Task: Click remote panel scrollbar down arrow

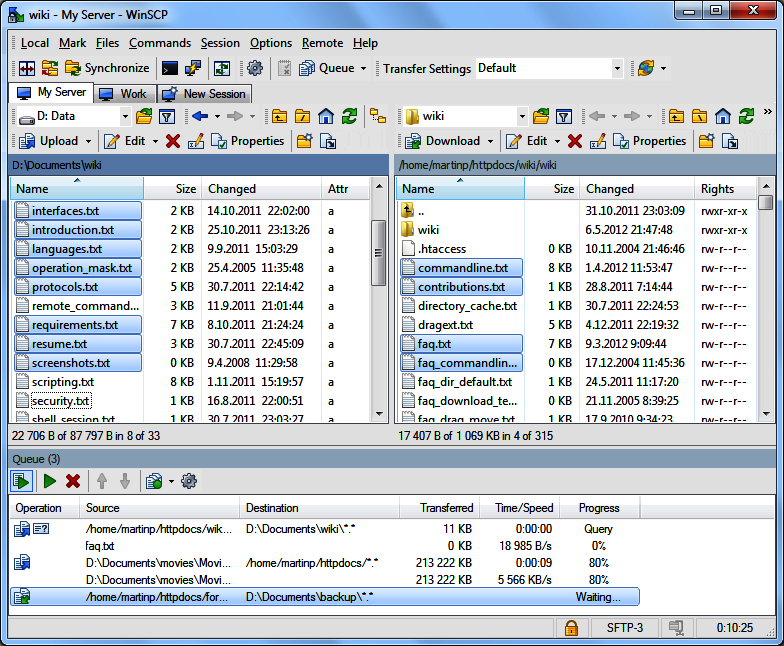Action: point(766,414)
